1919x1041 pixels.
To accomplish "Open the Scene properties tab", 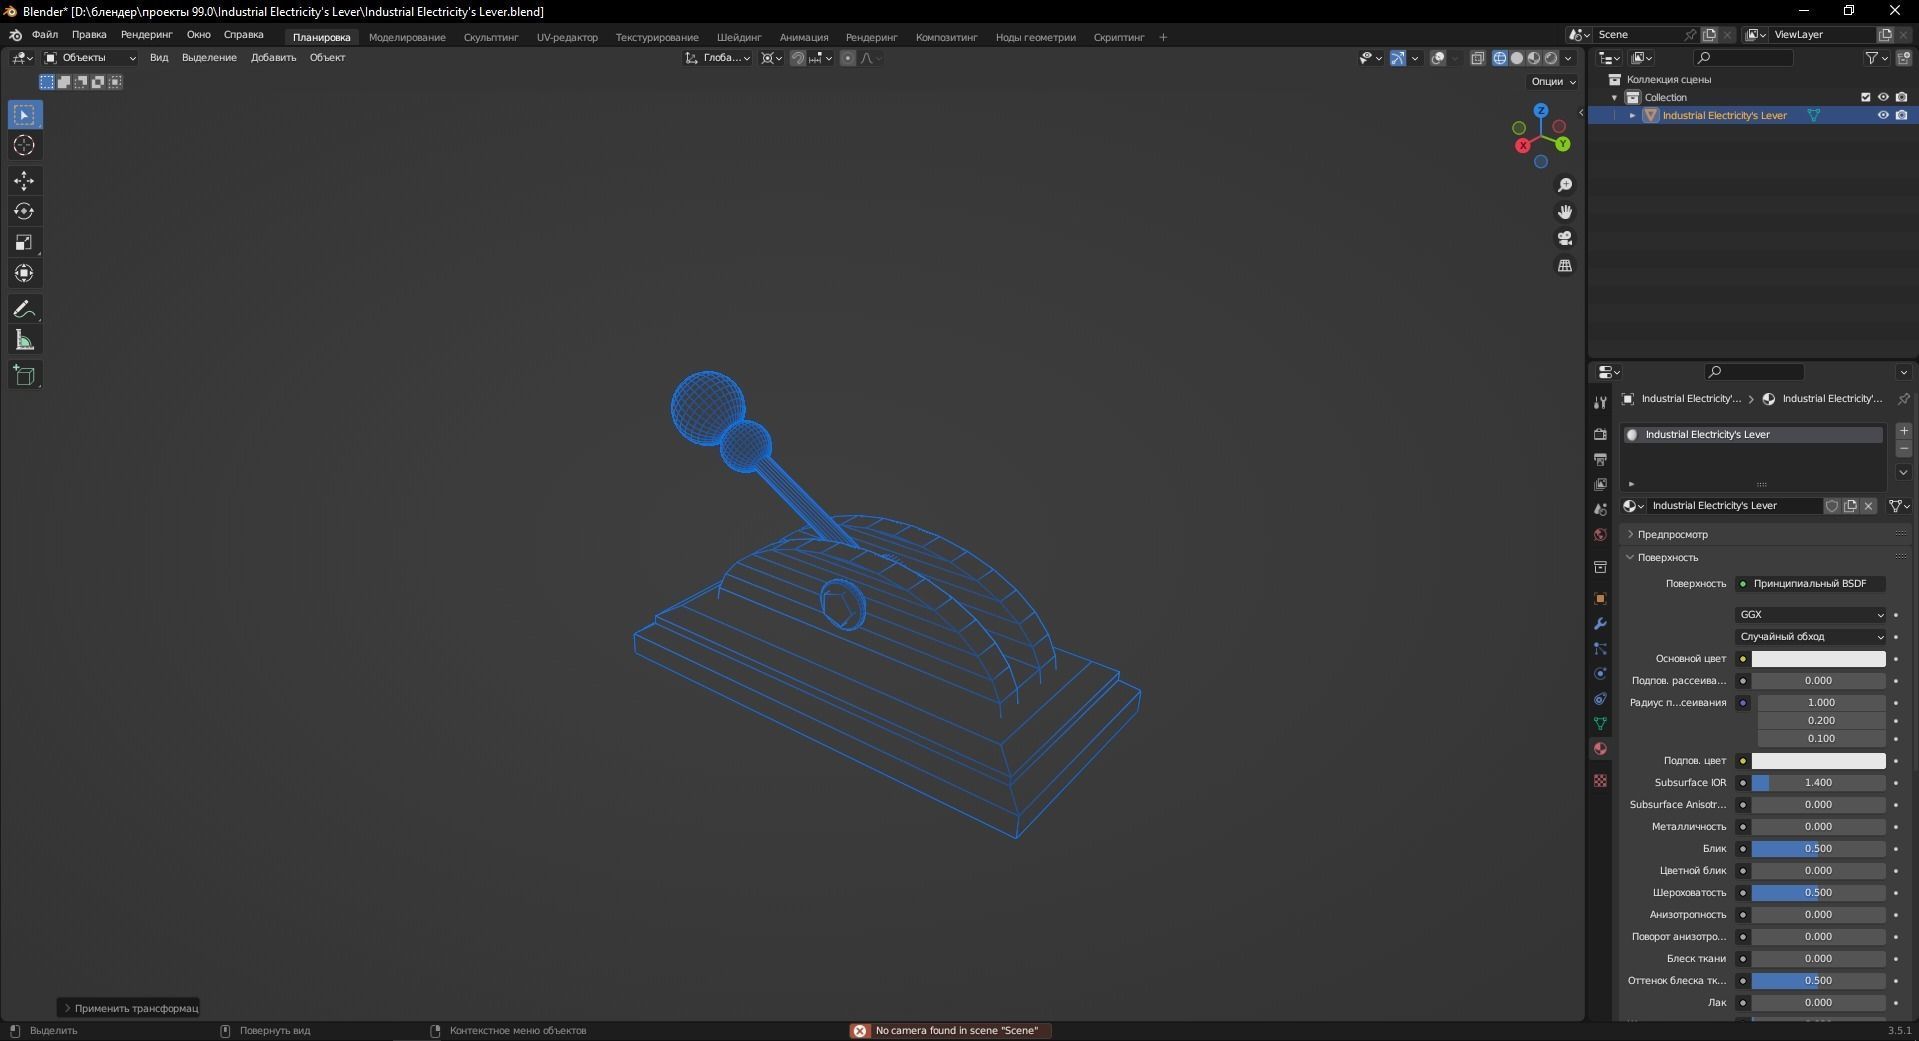I will click(1600, 509).
